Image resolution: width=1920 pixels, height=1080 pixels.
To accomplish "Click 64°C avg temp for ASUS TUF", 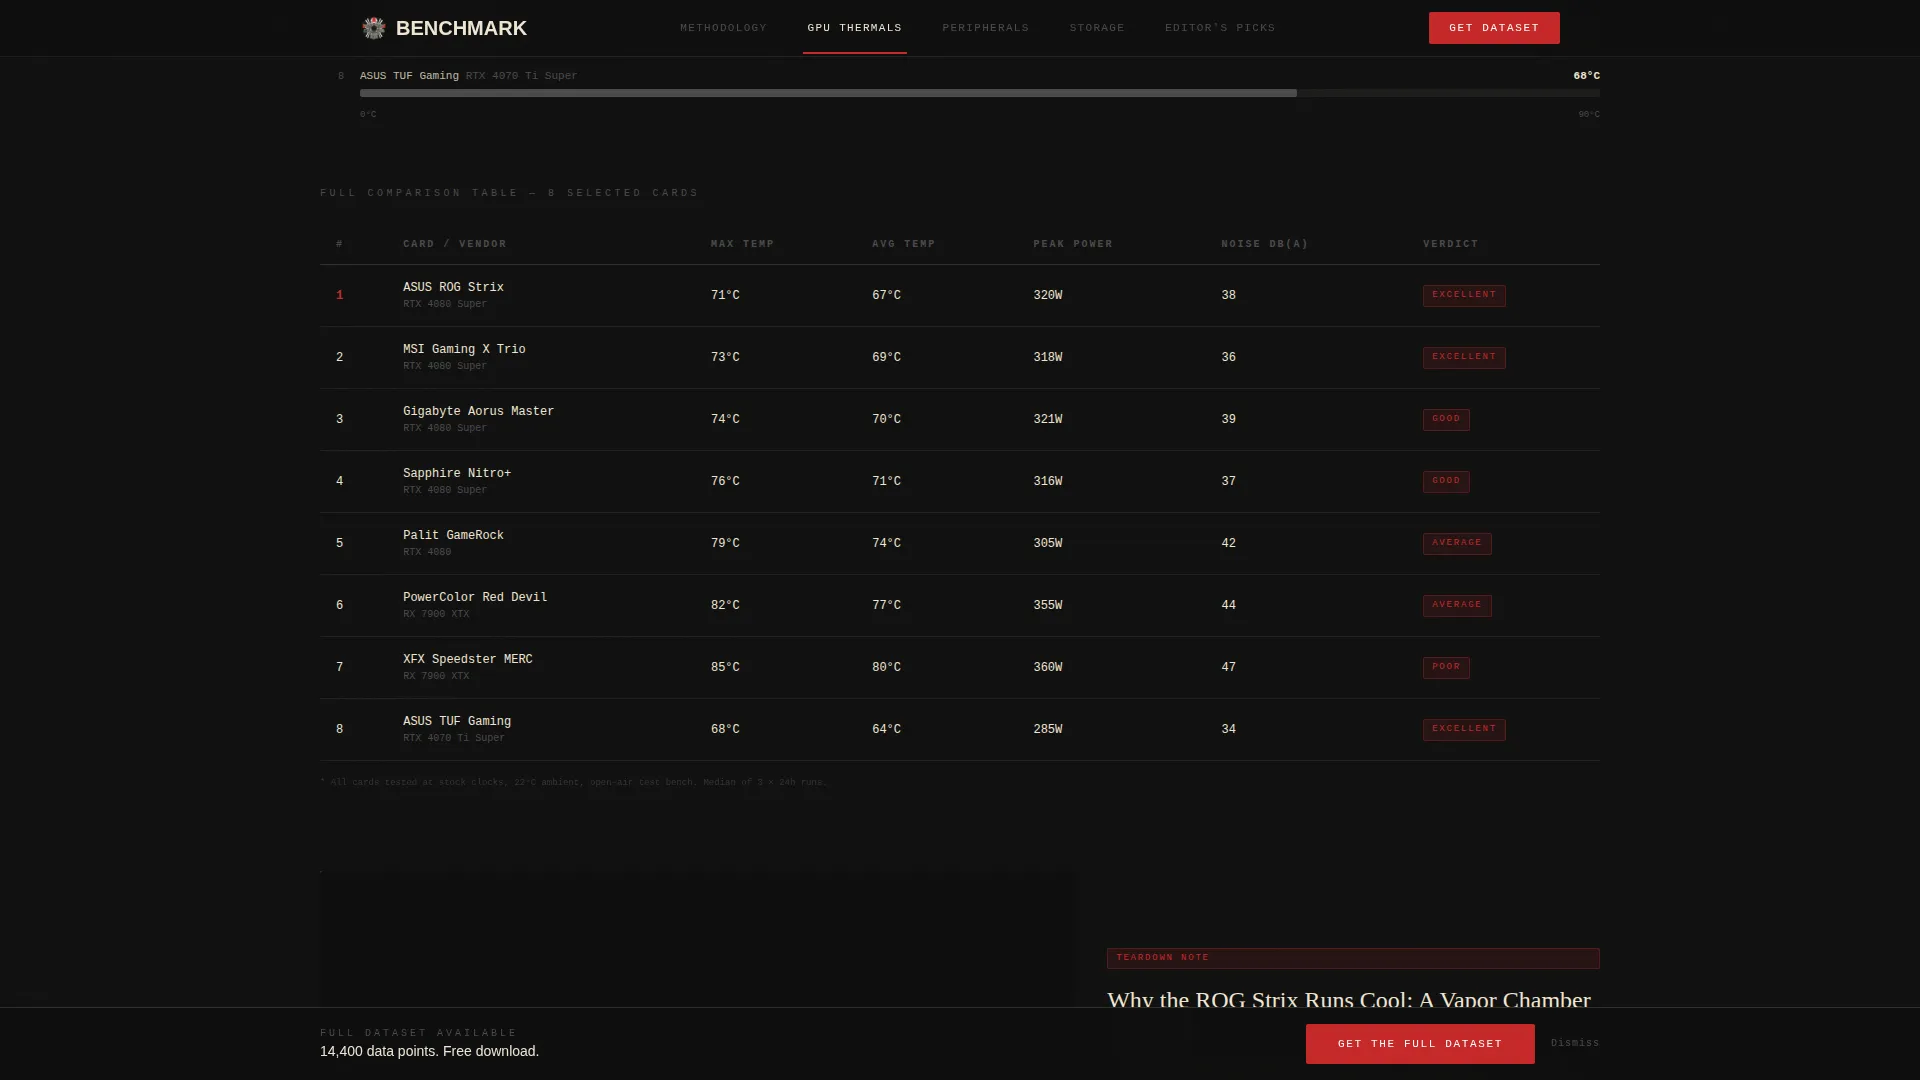I will 886,729.
